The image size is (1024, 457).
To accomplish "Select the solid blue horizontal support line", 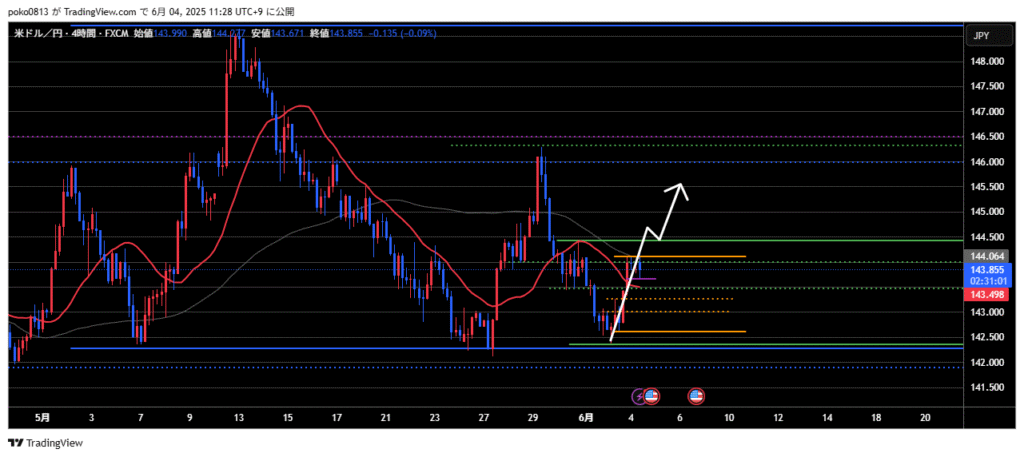I will tap(300, 349).
